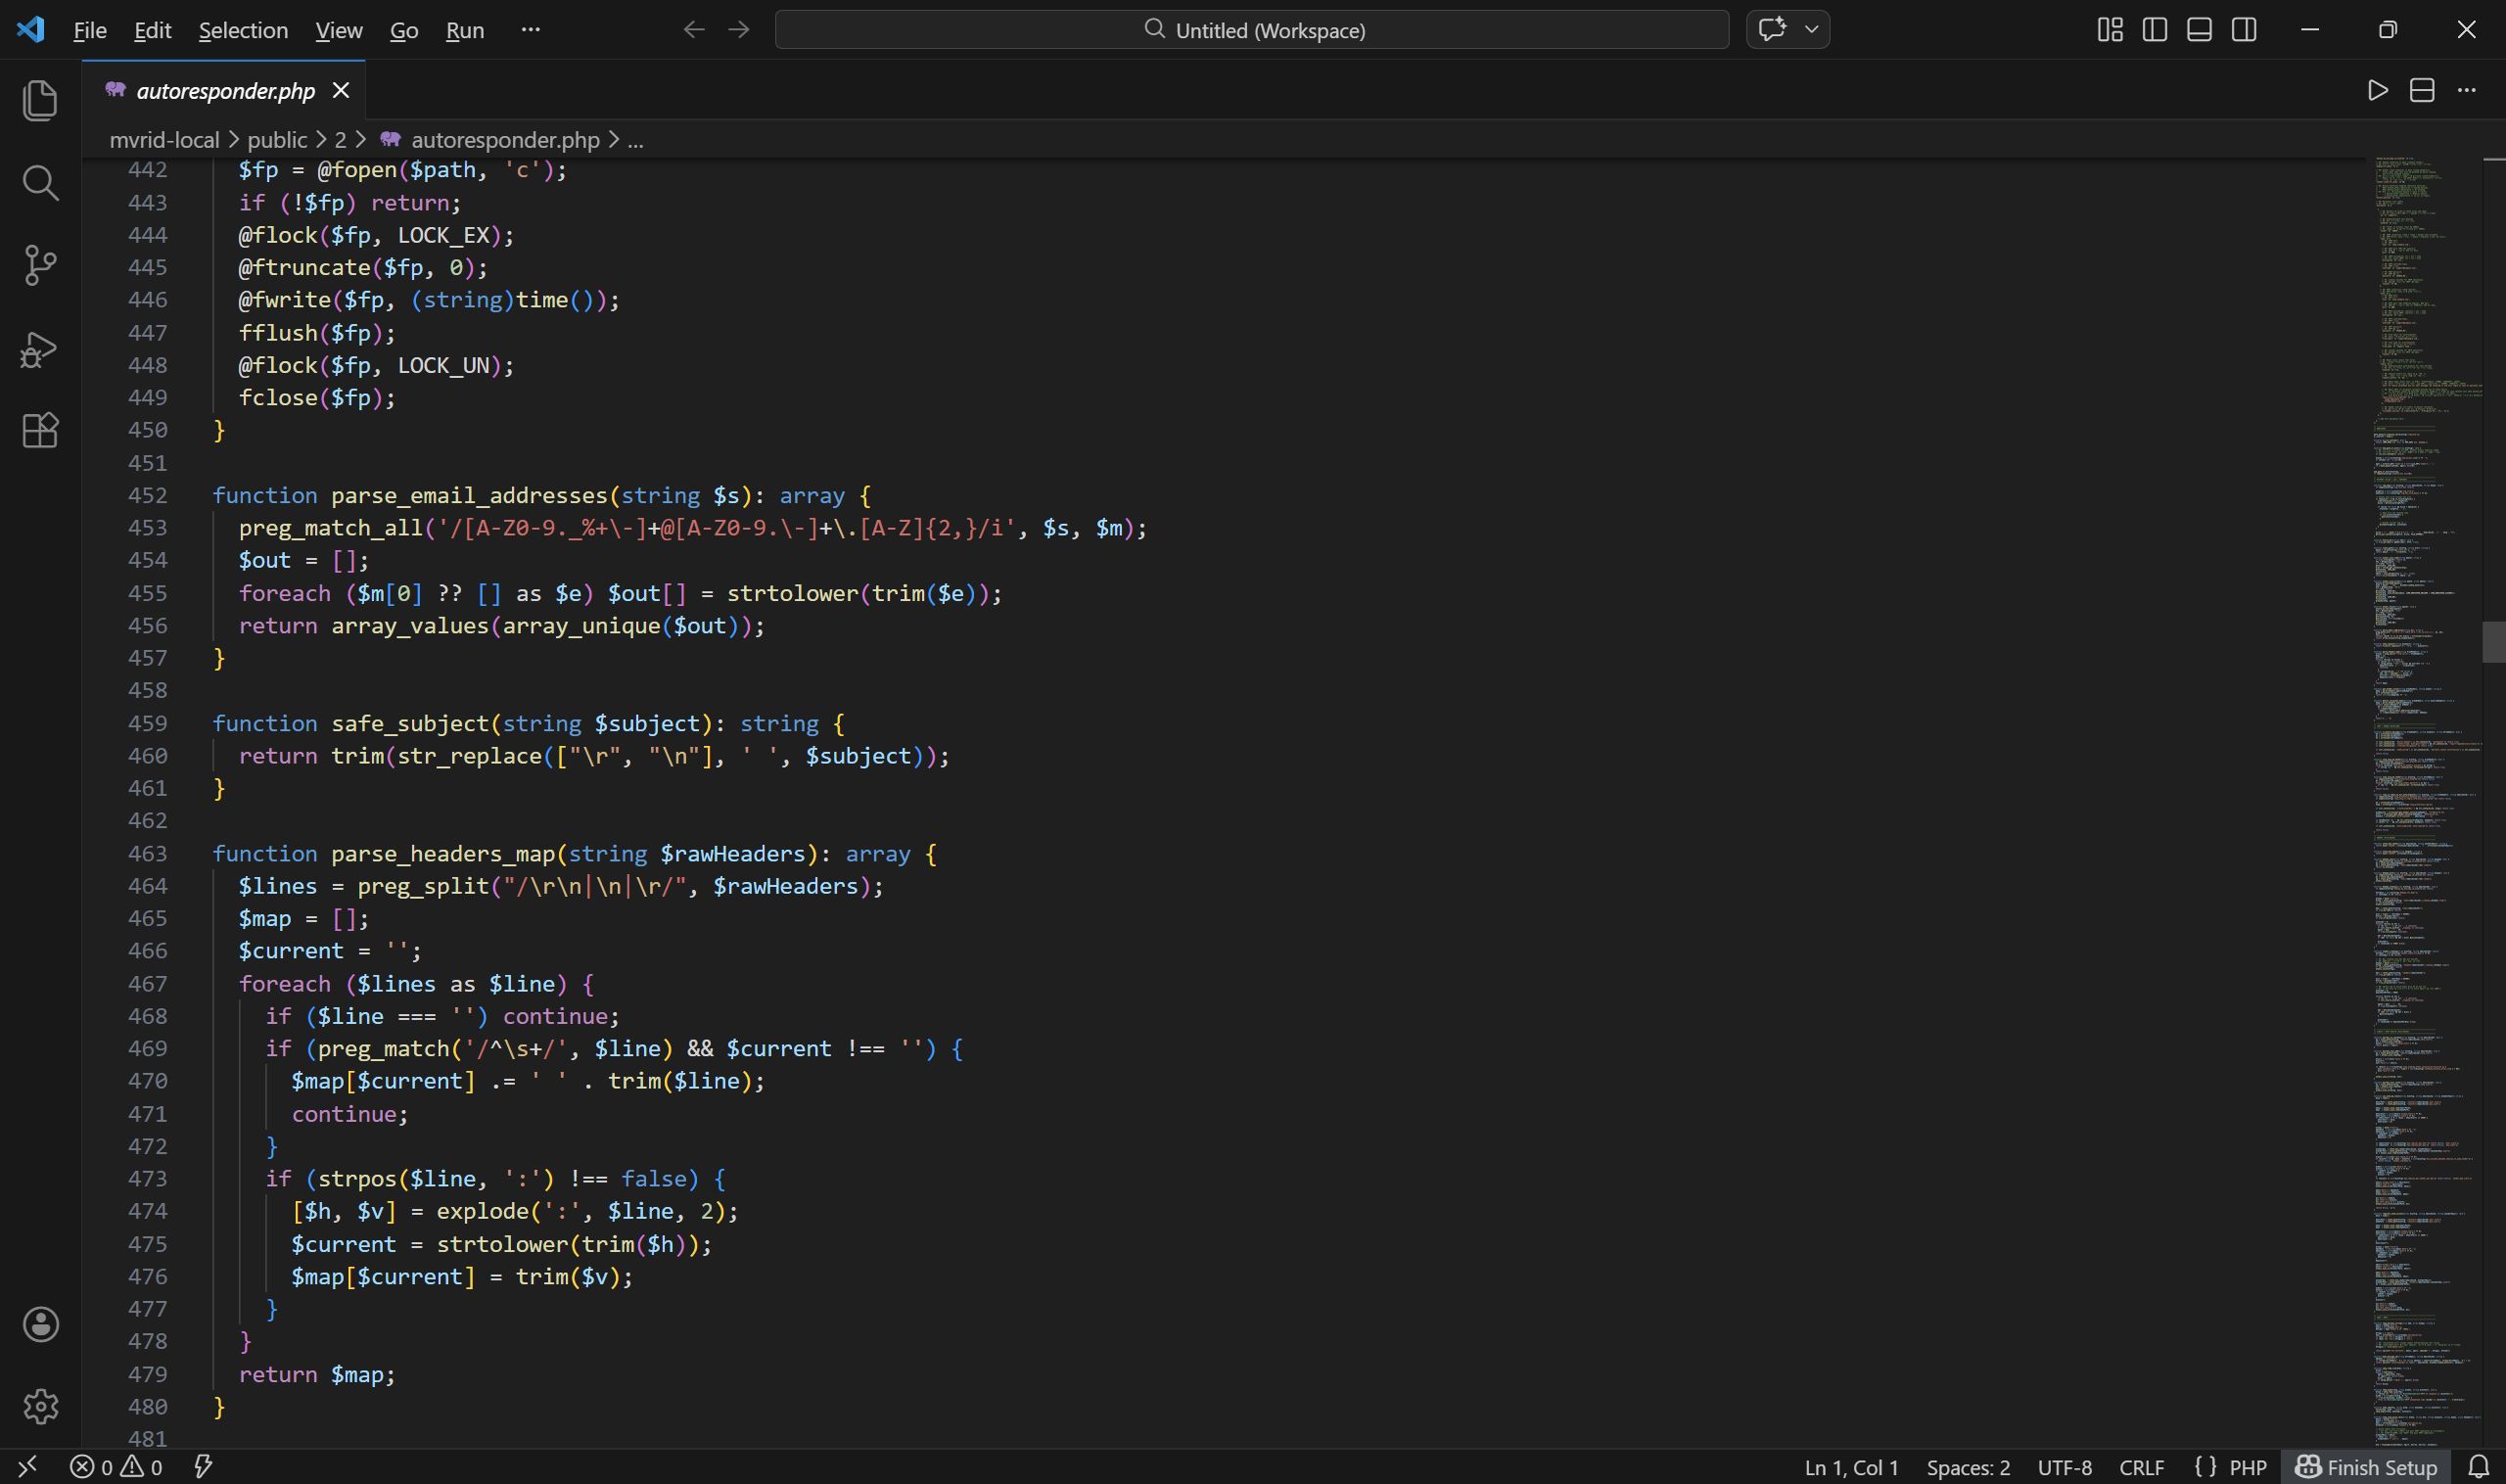Open the Search view icon
Viewport: 2506px width, 1484px height.
40,183
